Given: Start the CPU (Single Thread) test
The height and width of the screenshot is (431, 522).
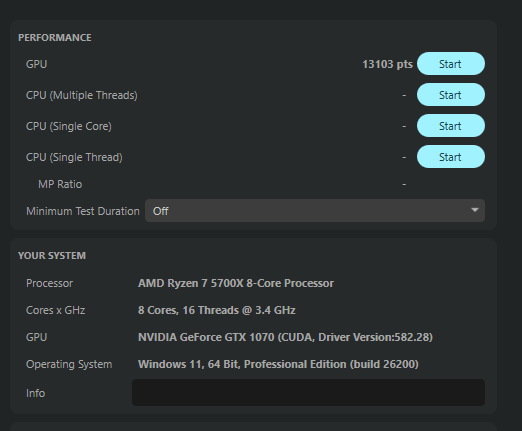Looking at the screenshot, I should (x=451, y=157).
